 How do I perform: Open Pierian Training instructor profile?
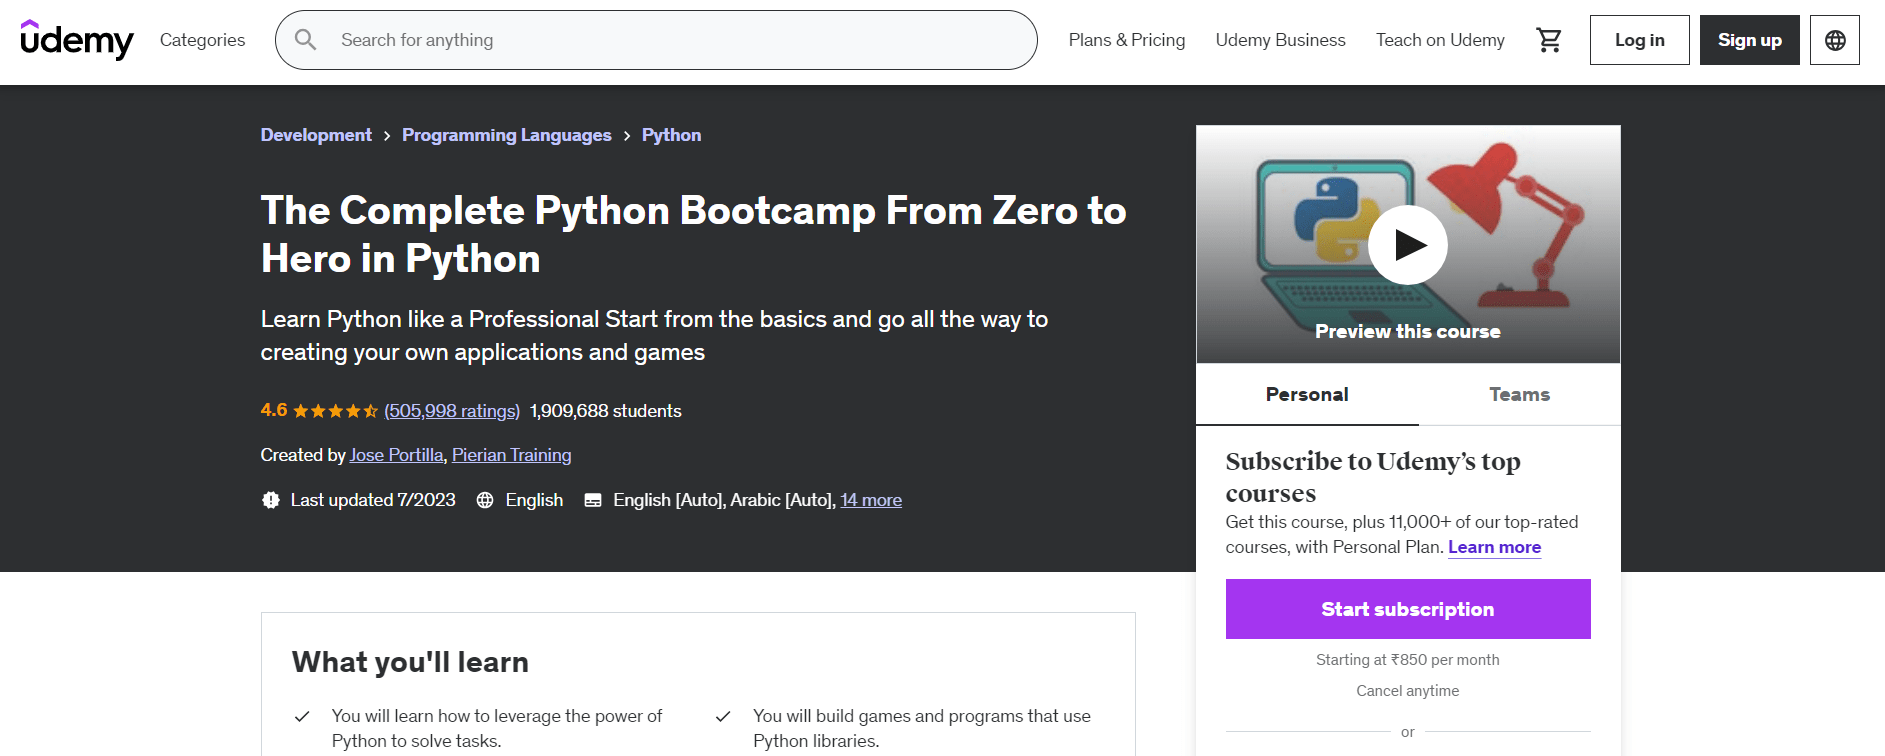[512, 455]
